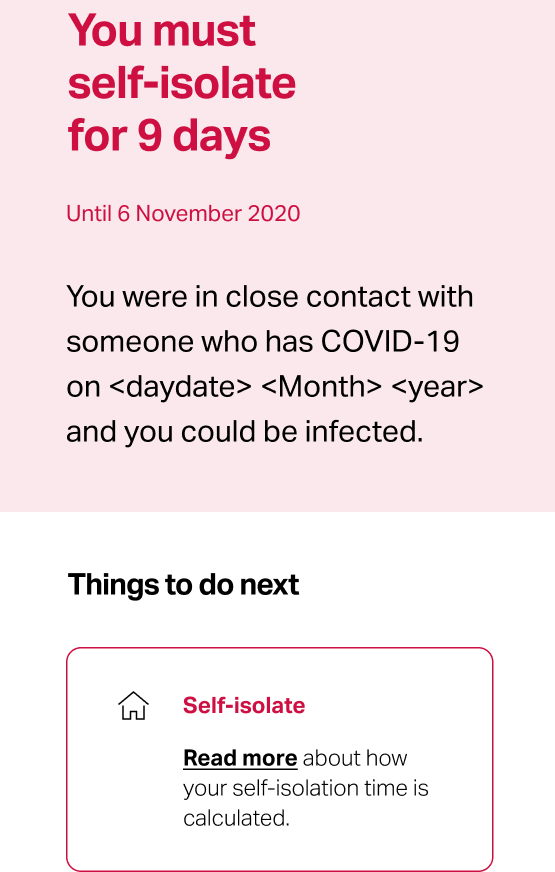This screenshot has width=555, height=872.
Task: Open the Read more link
Action: [240, 758]
